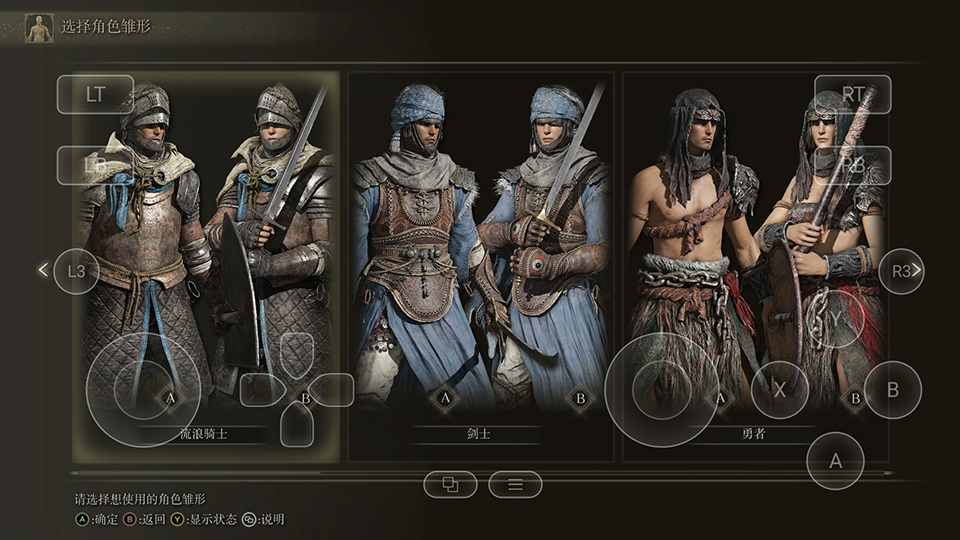Choose body type B for 剑士
Viewport: 960px width, 540px height.
[x=580, y=399]
